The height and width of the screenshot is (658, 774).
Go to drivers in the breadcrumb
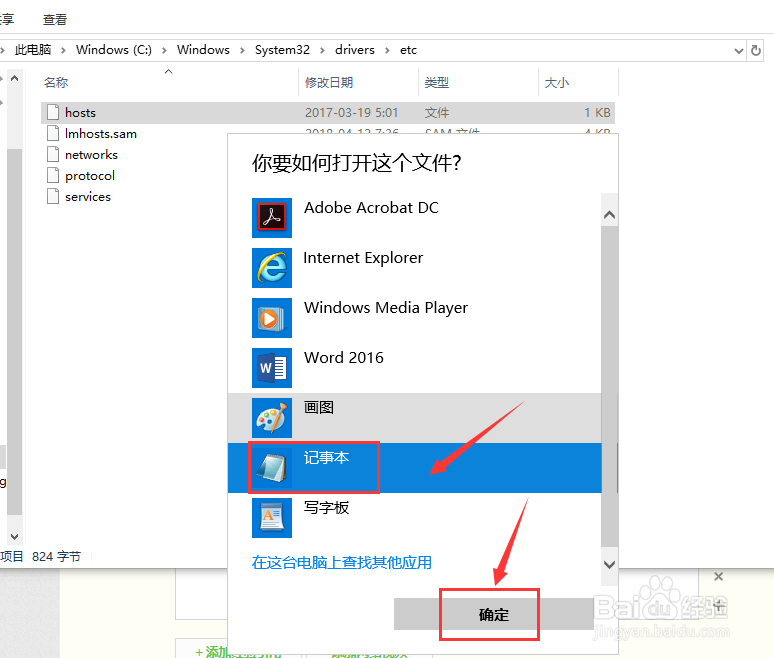pos(355,50)
